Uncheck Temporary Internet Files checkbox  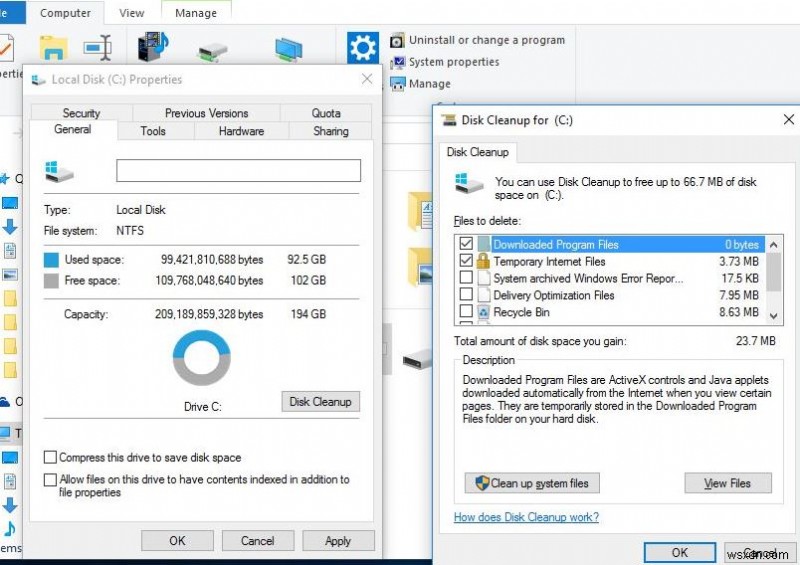click(x=466, y=260)
